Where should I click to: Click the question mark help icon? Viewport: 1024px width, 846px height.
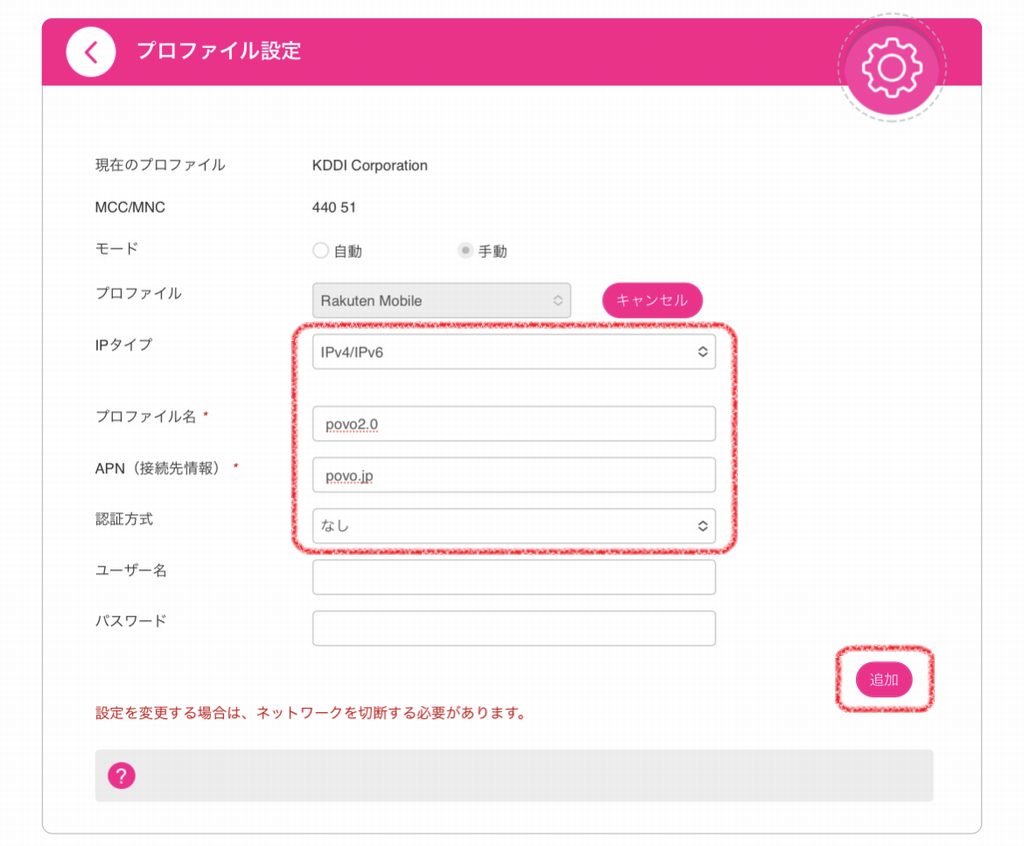click(x=121, y=775)
